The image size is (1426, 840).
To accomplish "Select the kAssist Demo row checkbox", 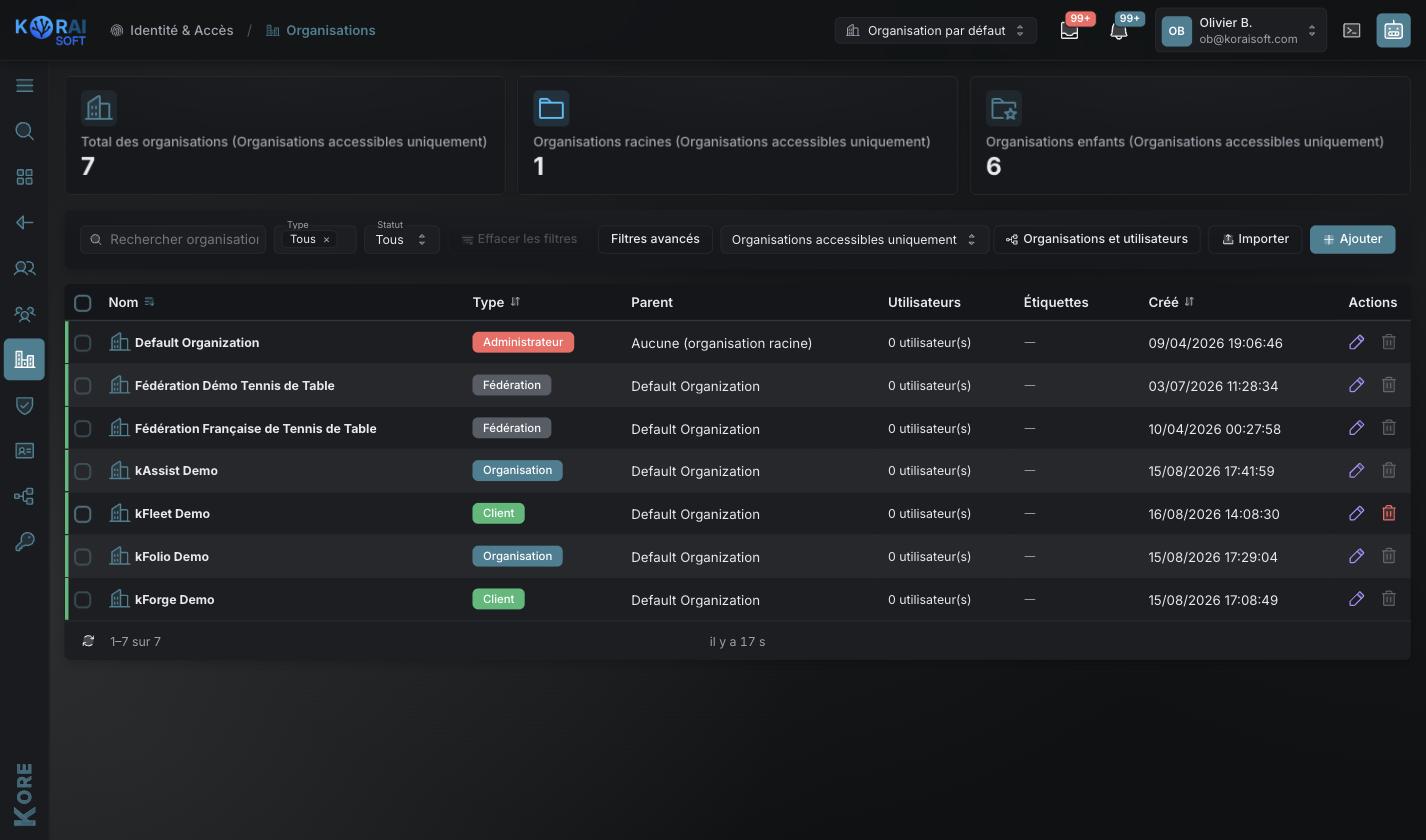I will coord(83,471).
